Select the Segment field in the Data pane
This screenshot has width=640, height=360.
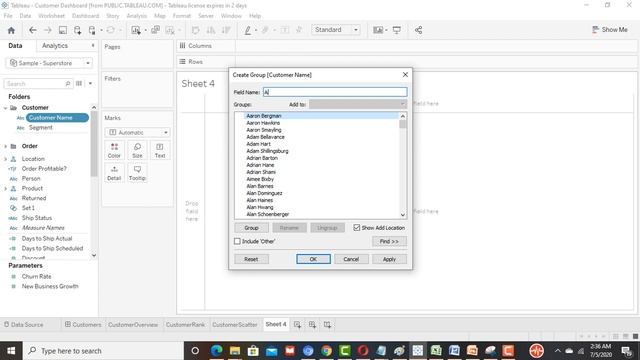click(40, 128)
